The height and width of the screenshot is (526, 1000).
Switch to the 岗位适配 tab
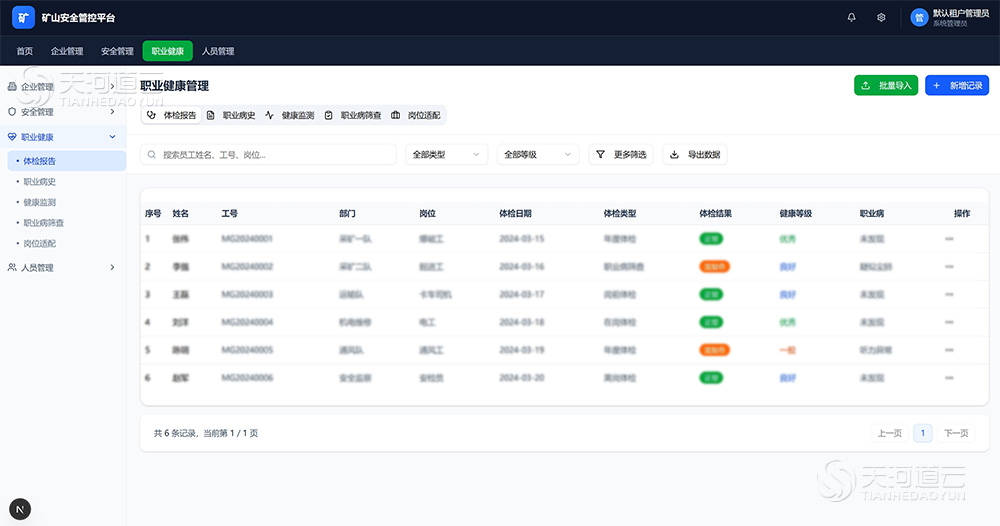tap(416, 115)
